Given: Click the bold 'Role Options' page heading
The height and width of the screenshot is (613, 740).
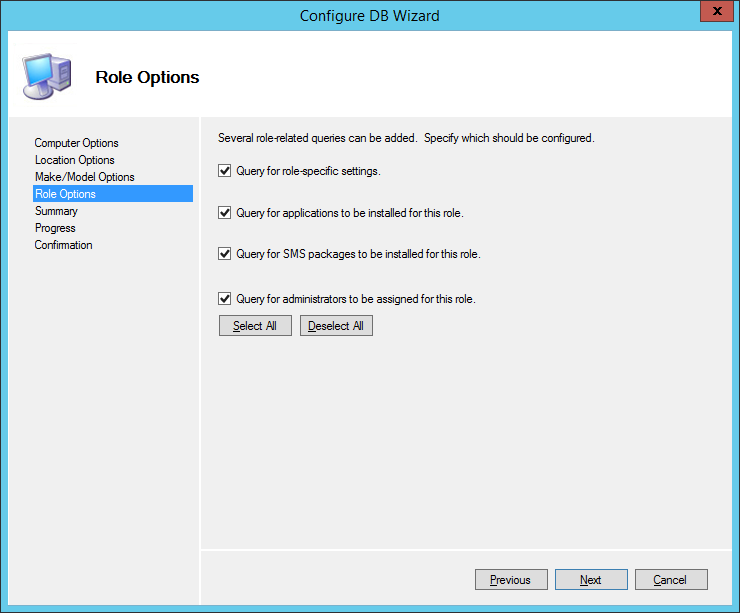Looking at the screenshot, I should pyautogui.click(x=147, y=77).
